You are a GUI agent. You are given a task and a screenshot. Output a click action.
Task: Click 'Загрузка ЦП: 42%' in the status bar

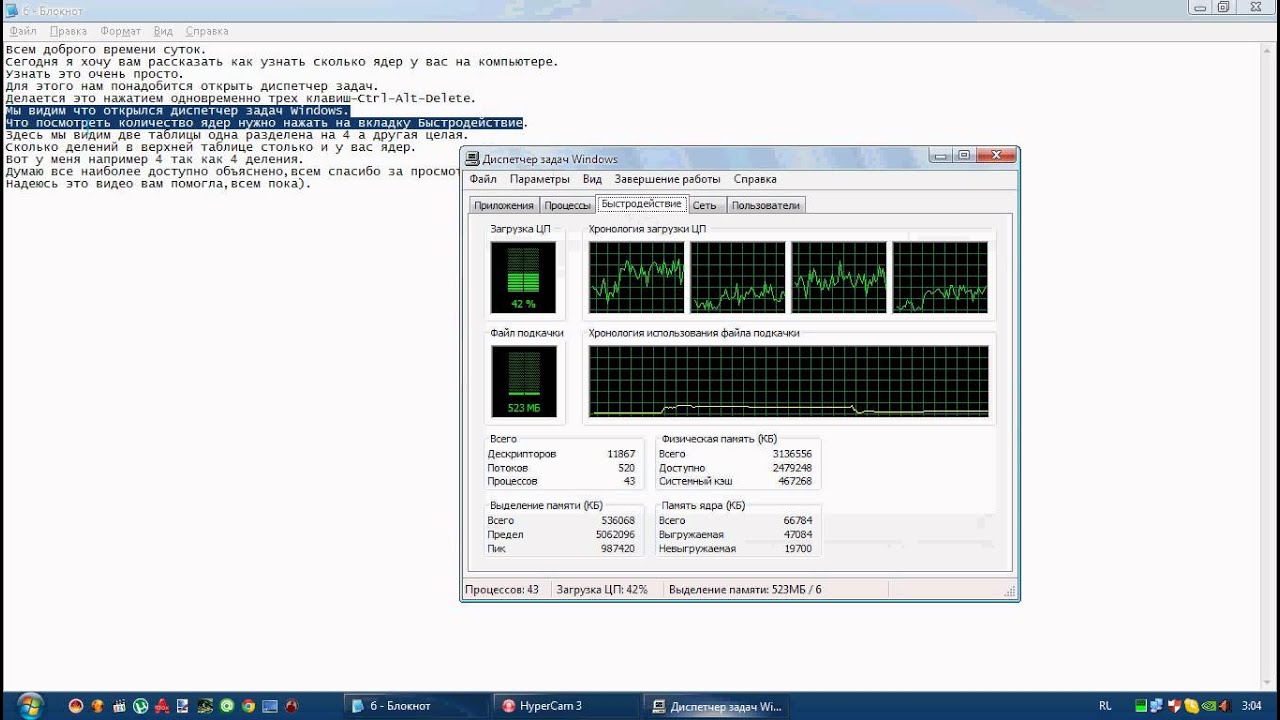tap(602, 590)
